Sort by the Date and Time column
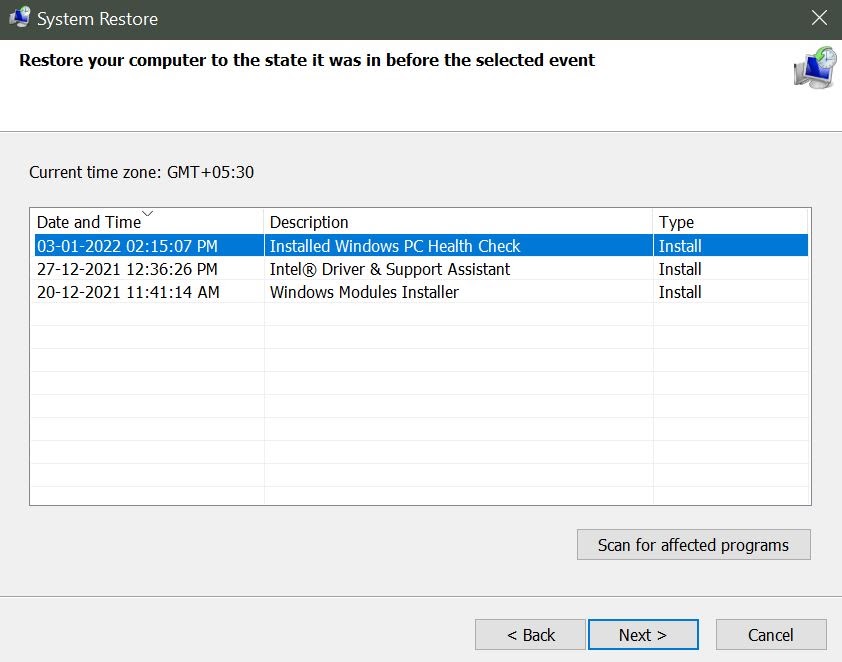The height and width of the screenshot is (662, 842). pos(147,222)
